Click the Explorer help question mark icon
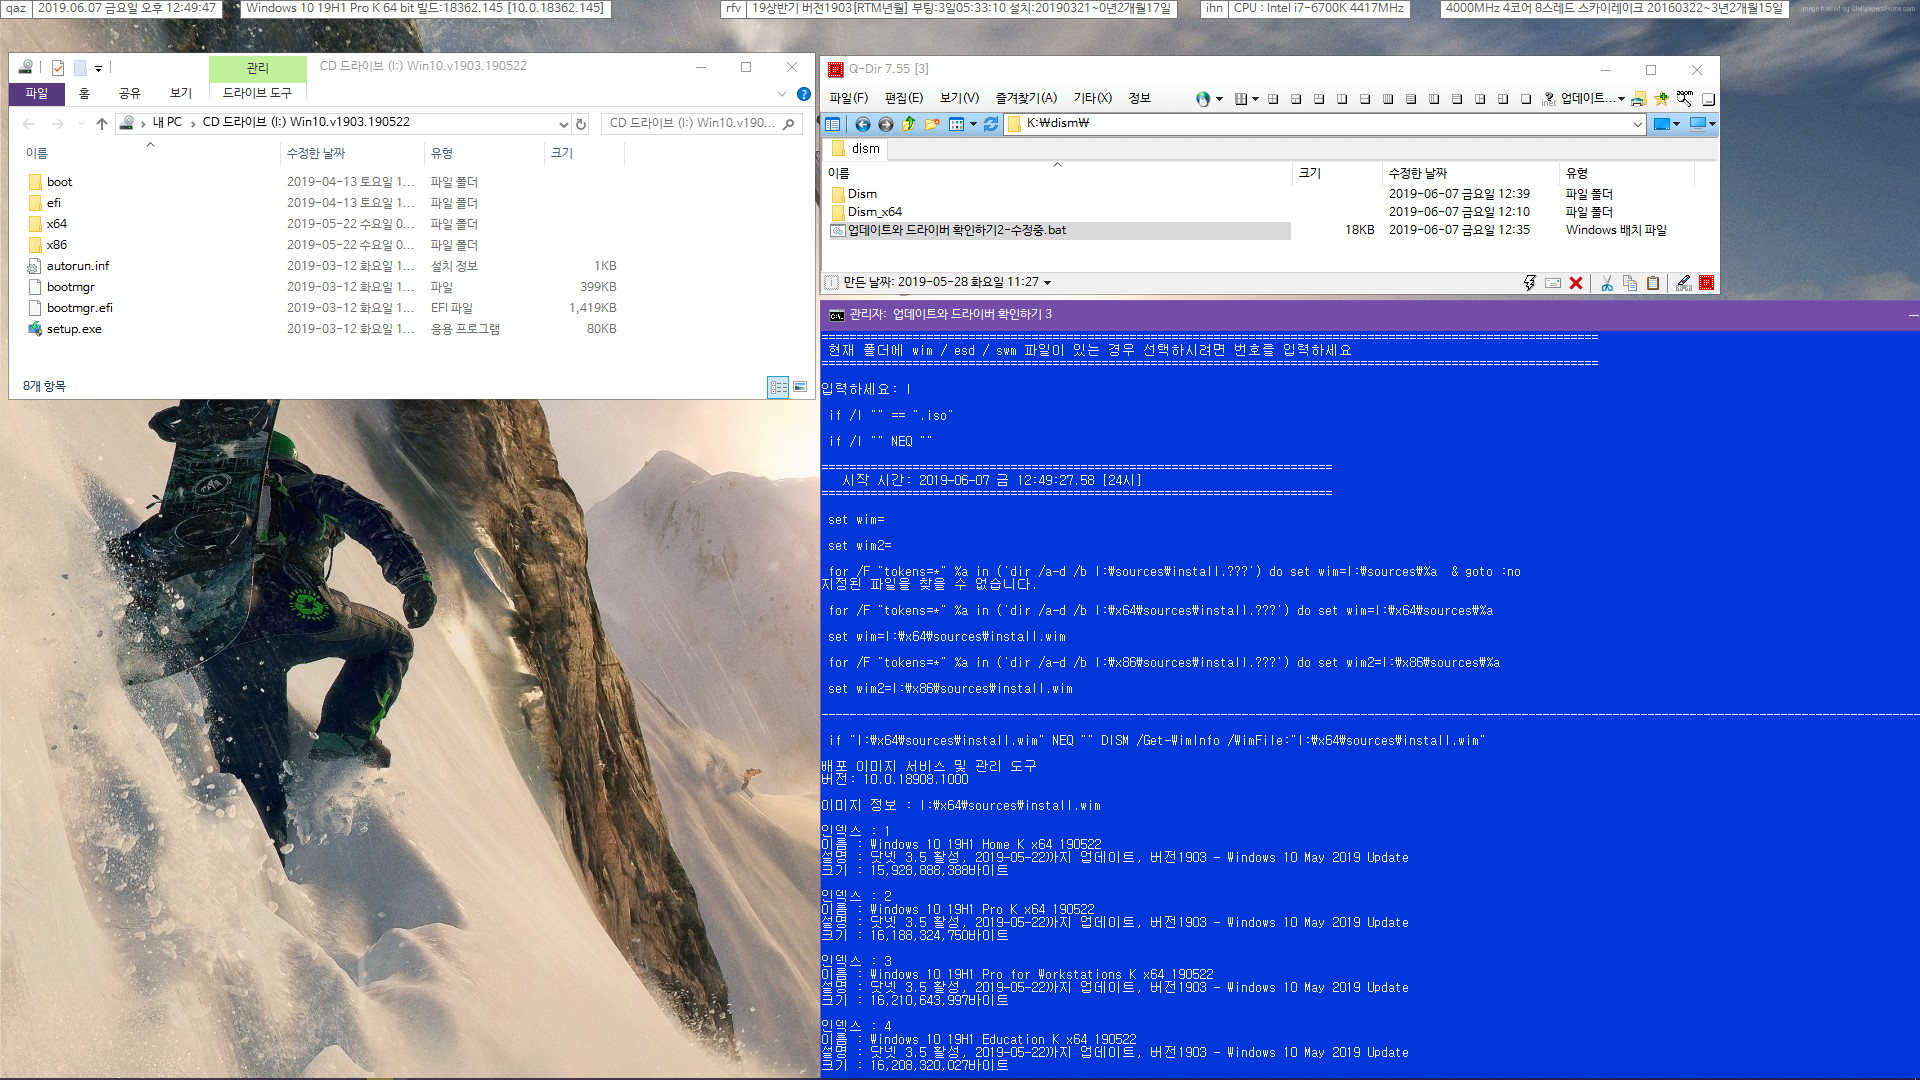The width and height of the screenshot is (1920, 1080). (x=804, y=94)
